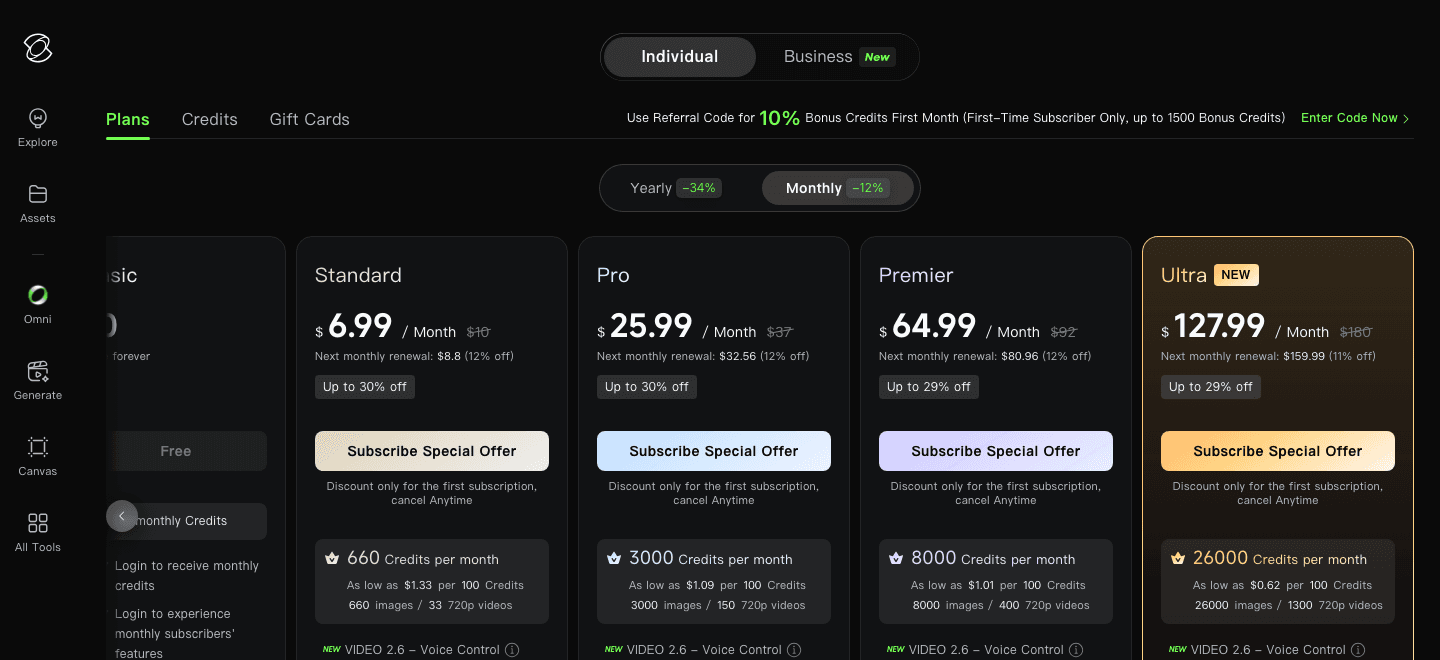Open the Credits tab

click(x=210, y=119)
